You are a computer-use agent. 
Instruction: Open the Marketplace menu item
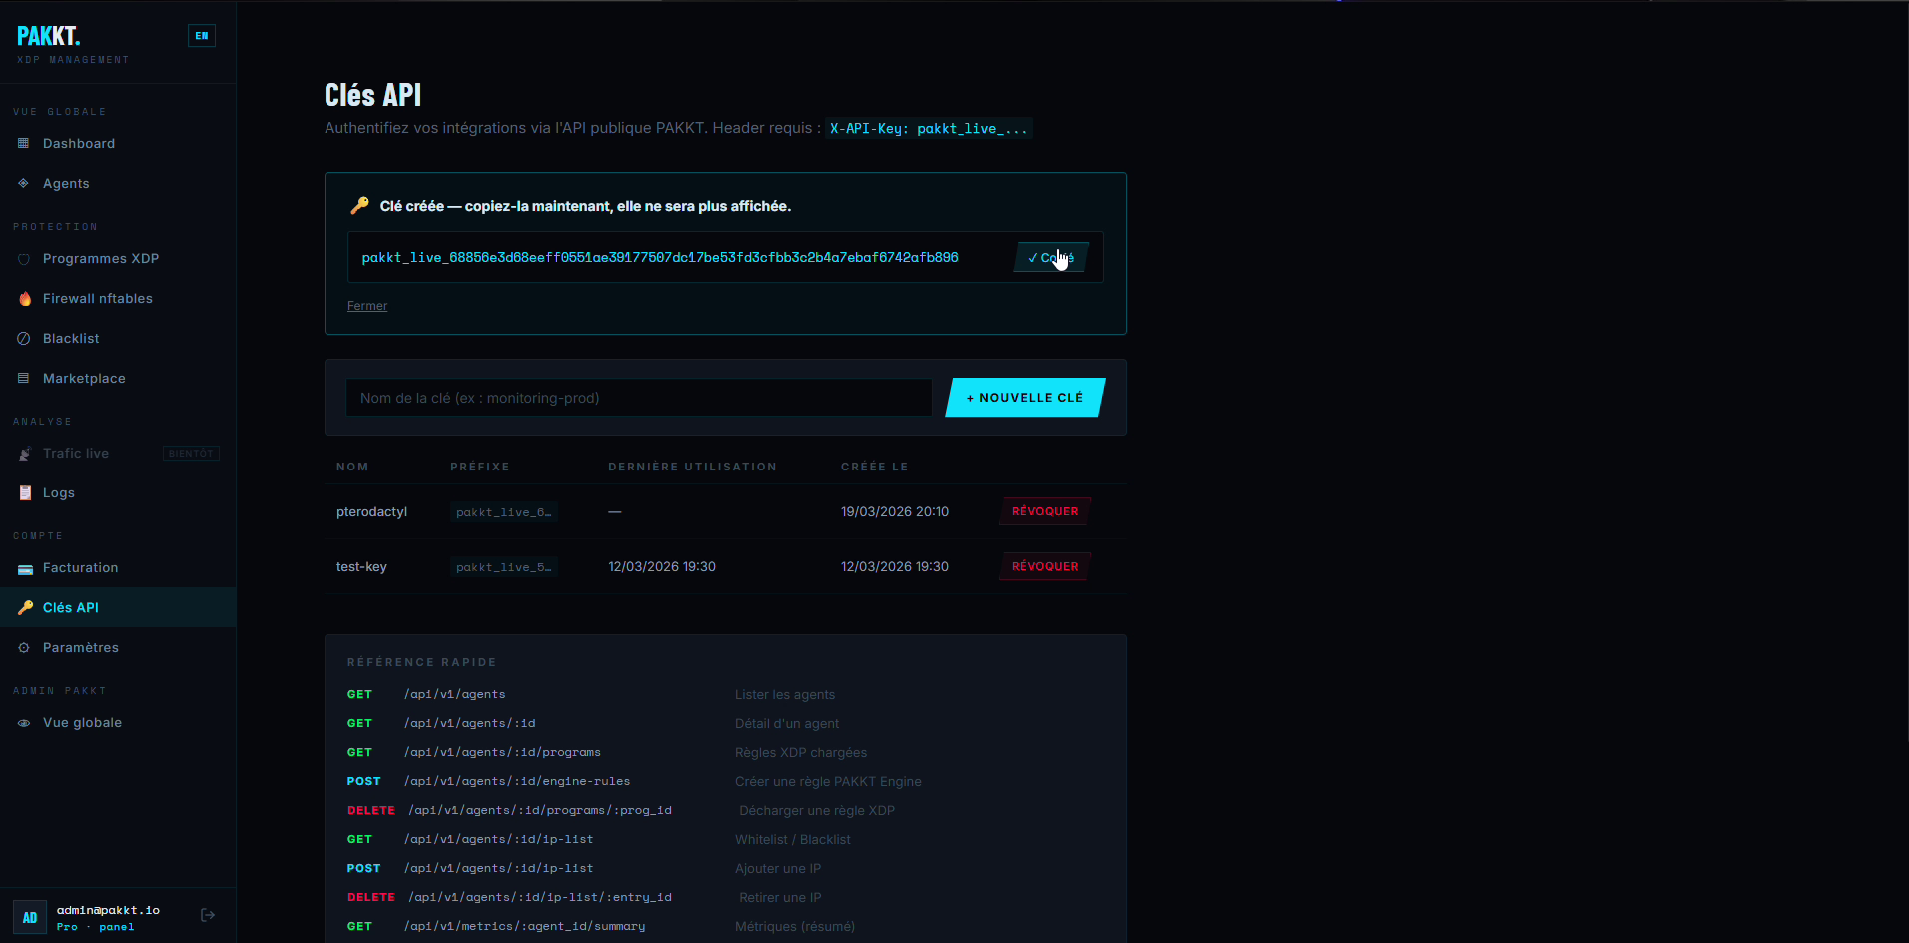(84, 379)
